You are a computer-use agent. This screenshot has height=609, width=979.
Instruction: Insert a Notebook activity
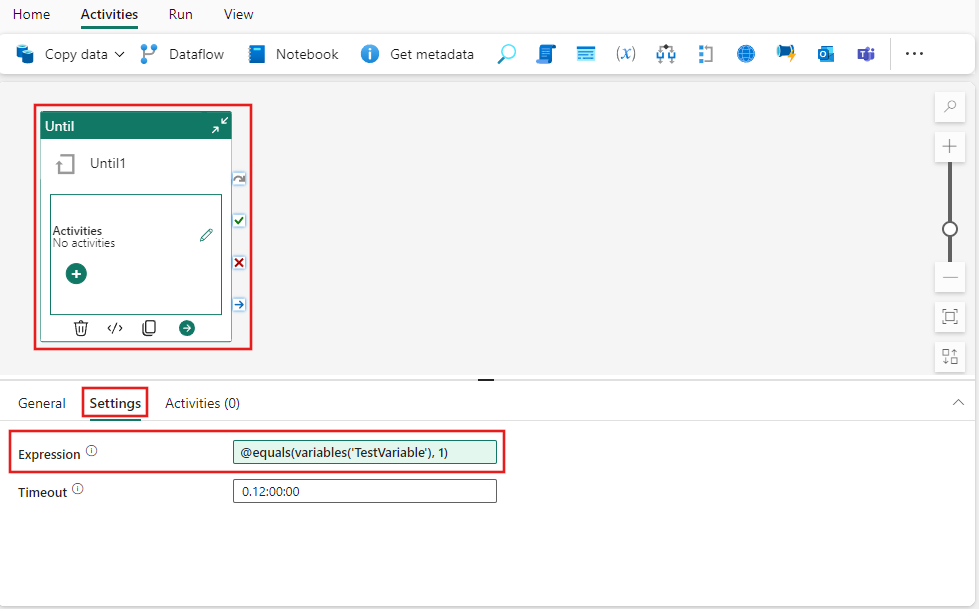click(x=291, y=54)
